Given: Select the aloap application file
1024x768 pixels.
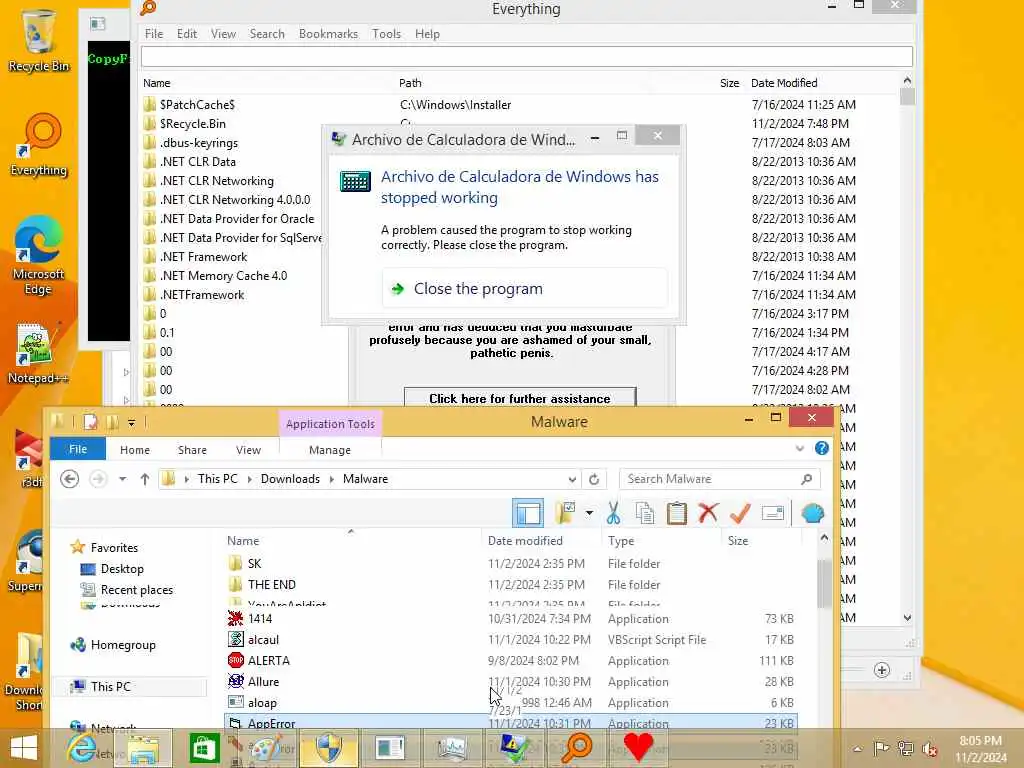Looking at the screenshot, I should click(511, 703).
